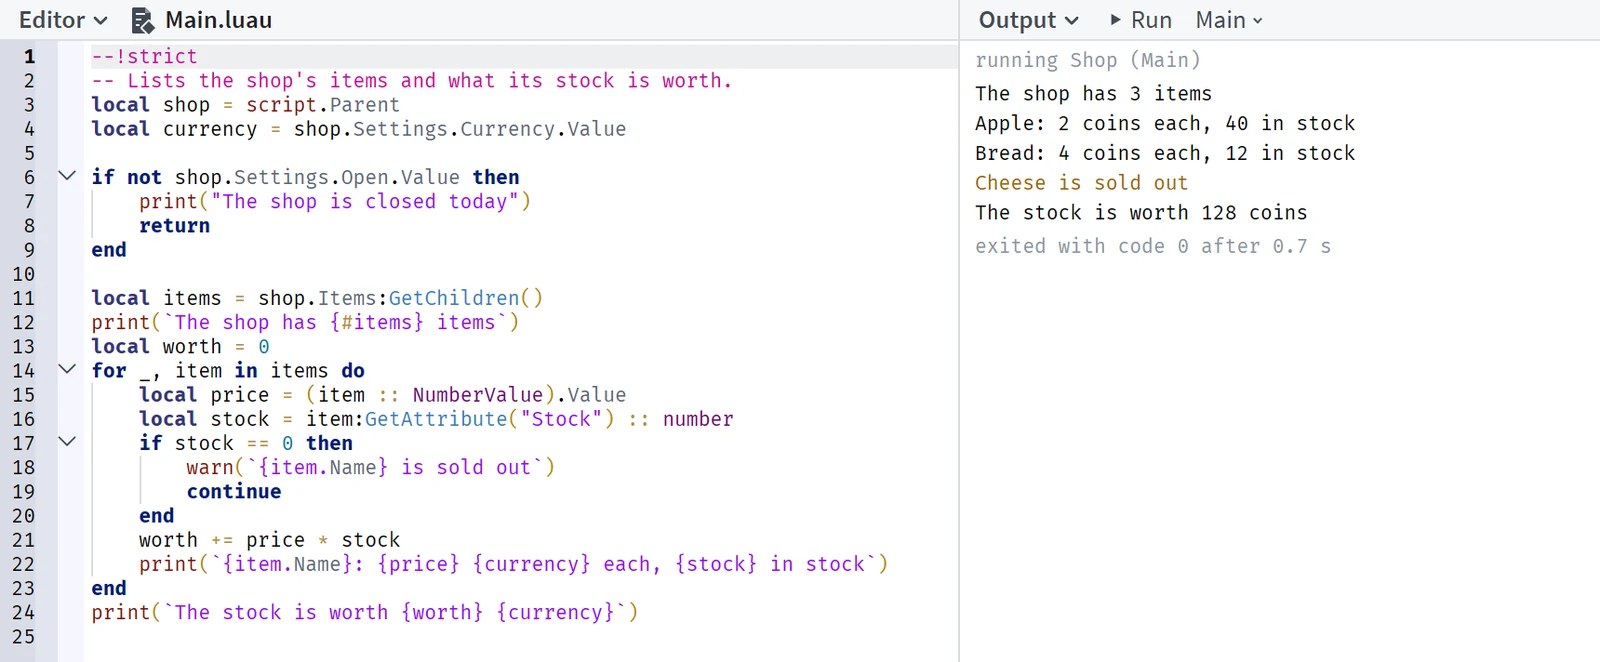Click the exited with code 0 message
This screenshot has width=1600, height=662.
(1153, 246)
